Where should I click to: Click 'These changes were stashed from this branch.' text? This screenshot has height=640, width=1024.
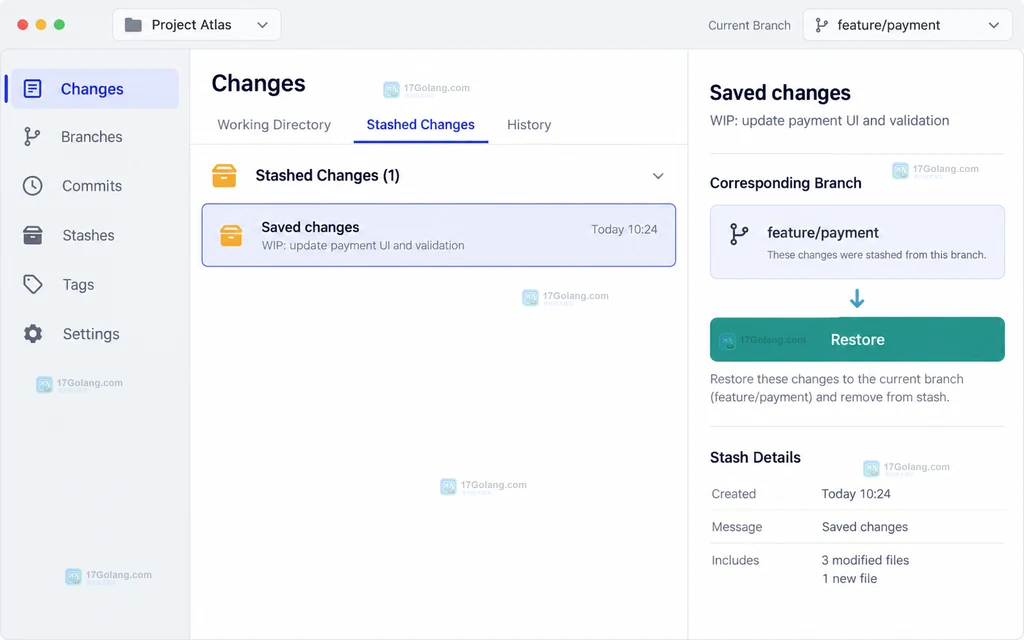click(x=876, y=255)
